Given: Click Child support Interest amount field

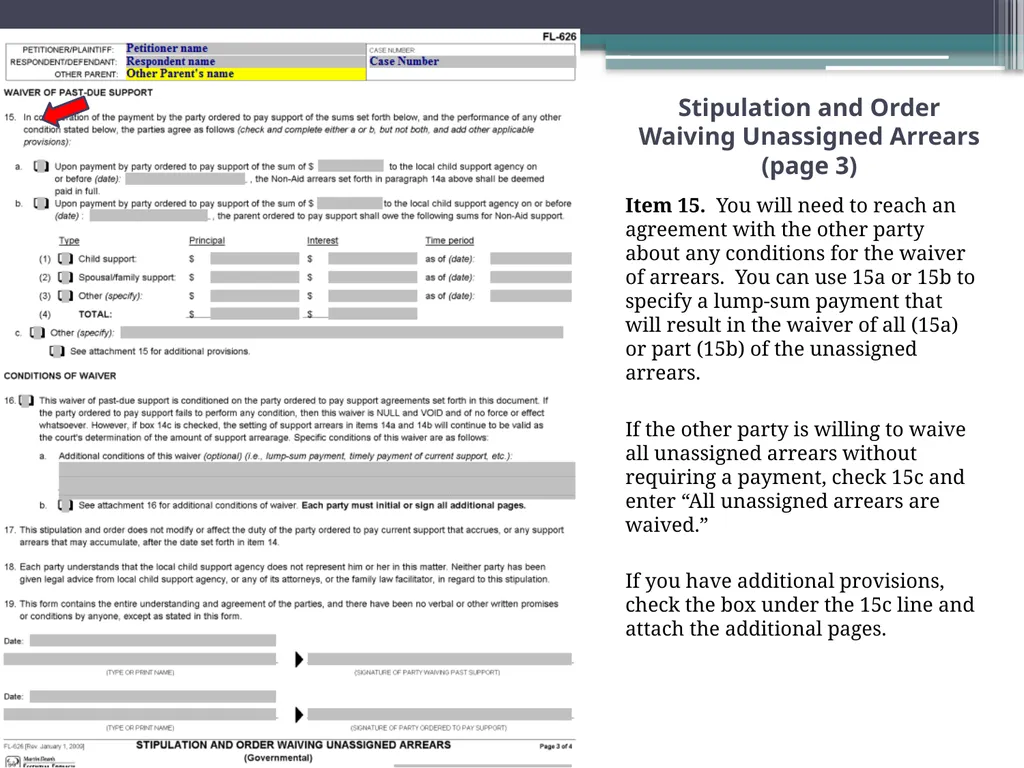Looking at the screenshot, I should pos(372,259).
